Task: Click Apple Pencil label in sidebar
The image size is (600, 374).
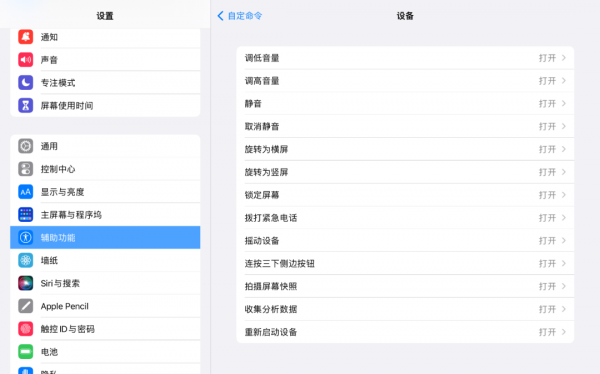Action: pyautogui.click(x=65, y=306)
